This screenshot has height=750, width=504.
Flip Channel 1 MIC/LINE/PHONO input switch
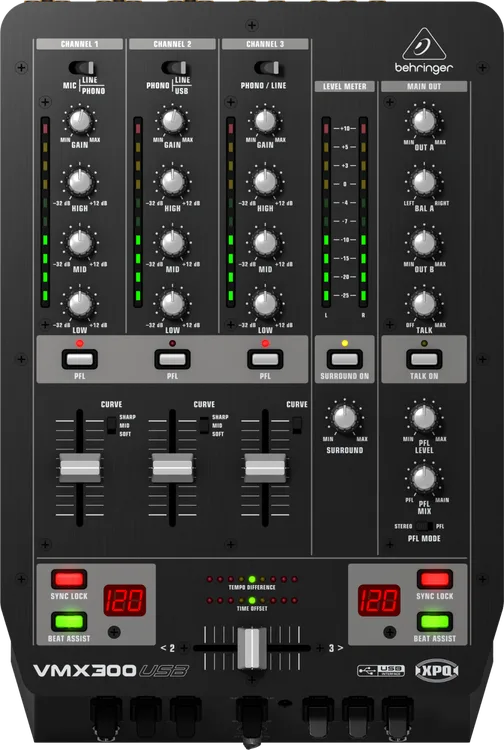pyautogui.click(x=82, y=68)
